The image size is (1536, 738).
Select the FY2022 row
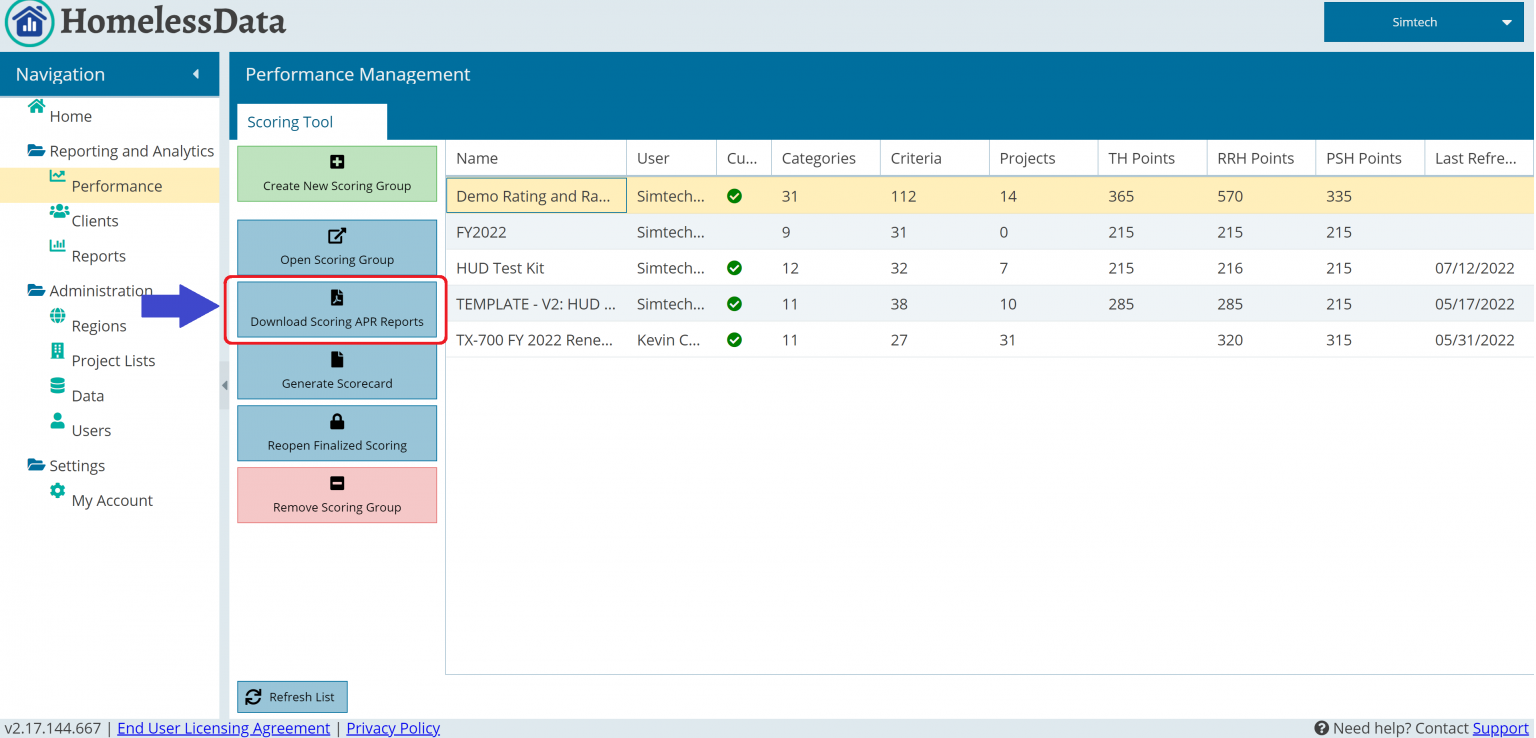(989, 232)
